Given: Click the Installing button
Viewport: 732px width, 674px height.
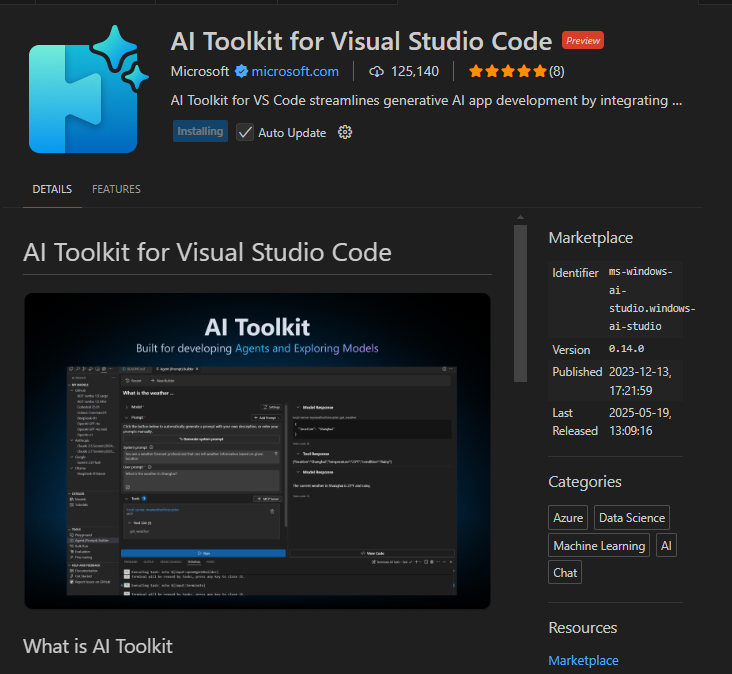Looking at the screenshot, I should click(200, 131).
